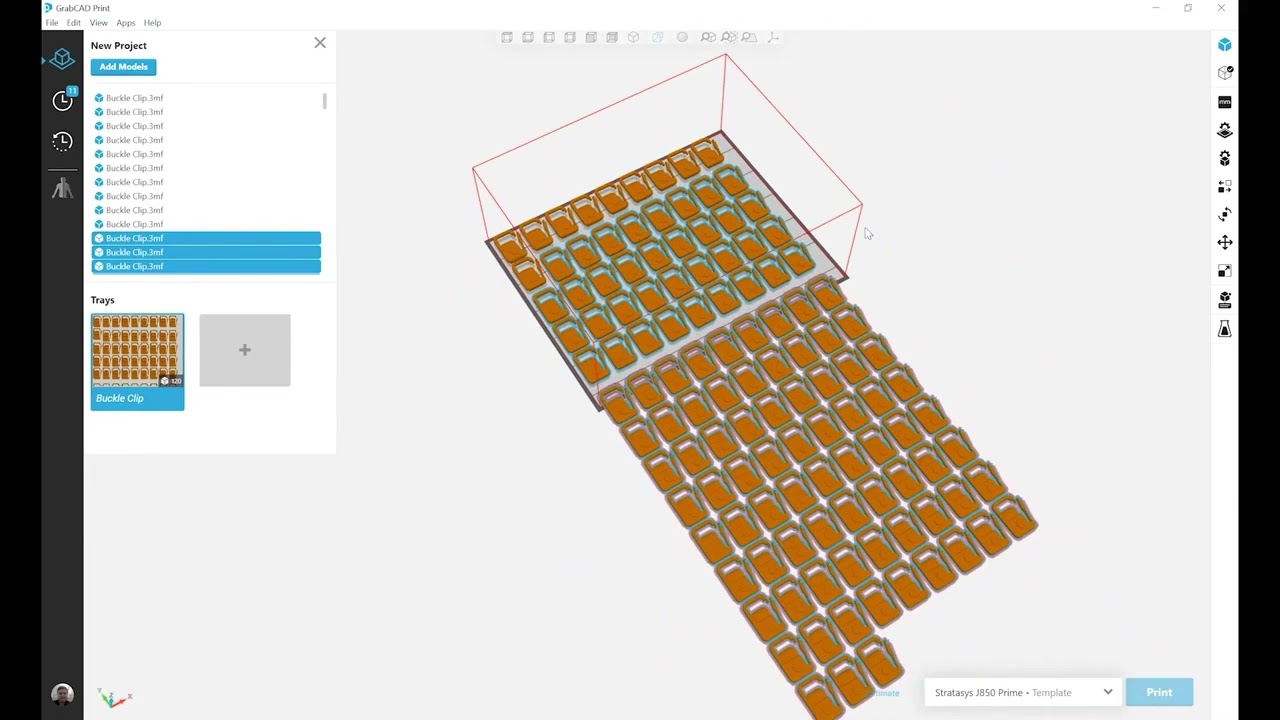Click the highlighted blue view icon in top toolbar
The width and height of the screenshot is (1280, 720).
pyautogui.click(x=657, y=37)
